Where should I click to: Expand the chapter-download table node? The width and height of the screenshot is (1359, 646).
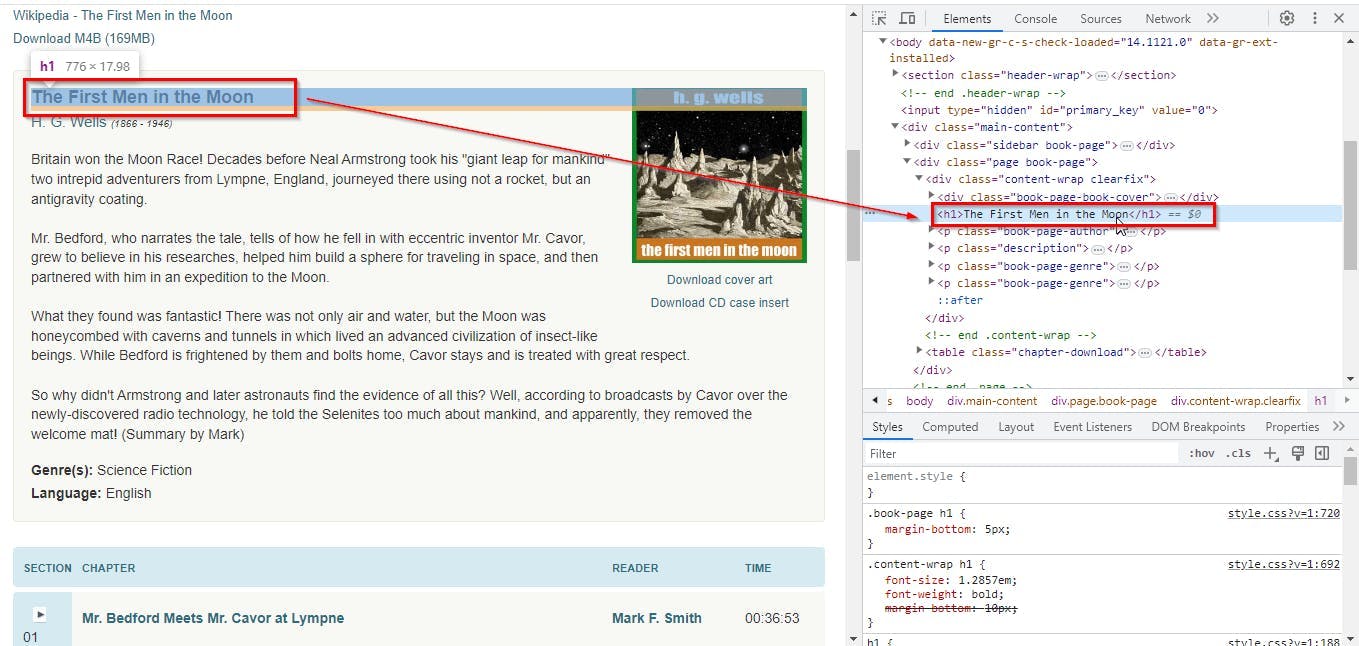(x=920, y=351)
